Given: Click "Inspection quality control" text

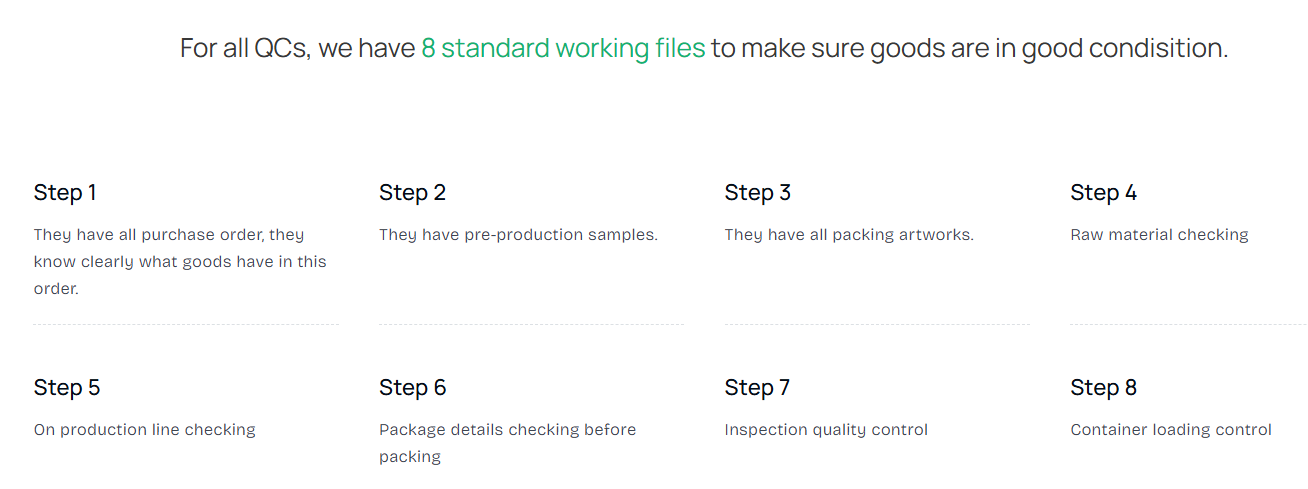Looking at the screenshot, I should click(826, 430).
